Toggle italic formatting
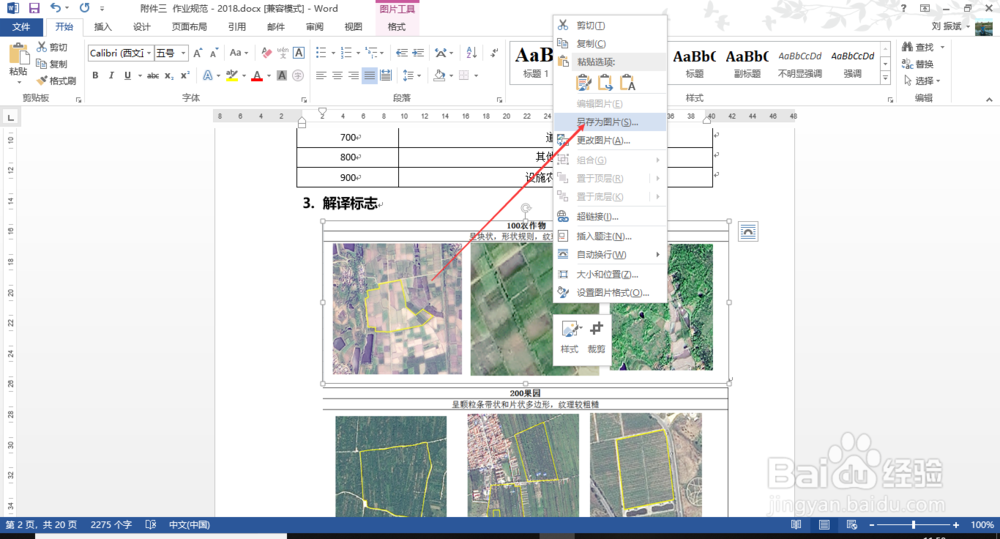 click(x=111, y=76)
